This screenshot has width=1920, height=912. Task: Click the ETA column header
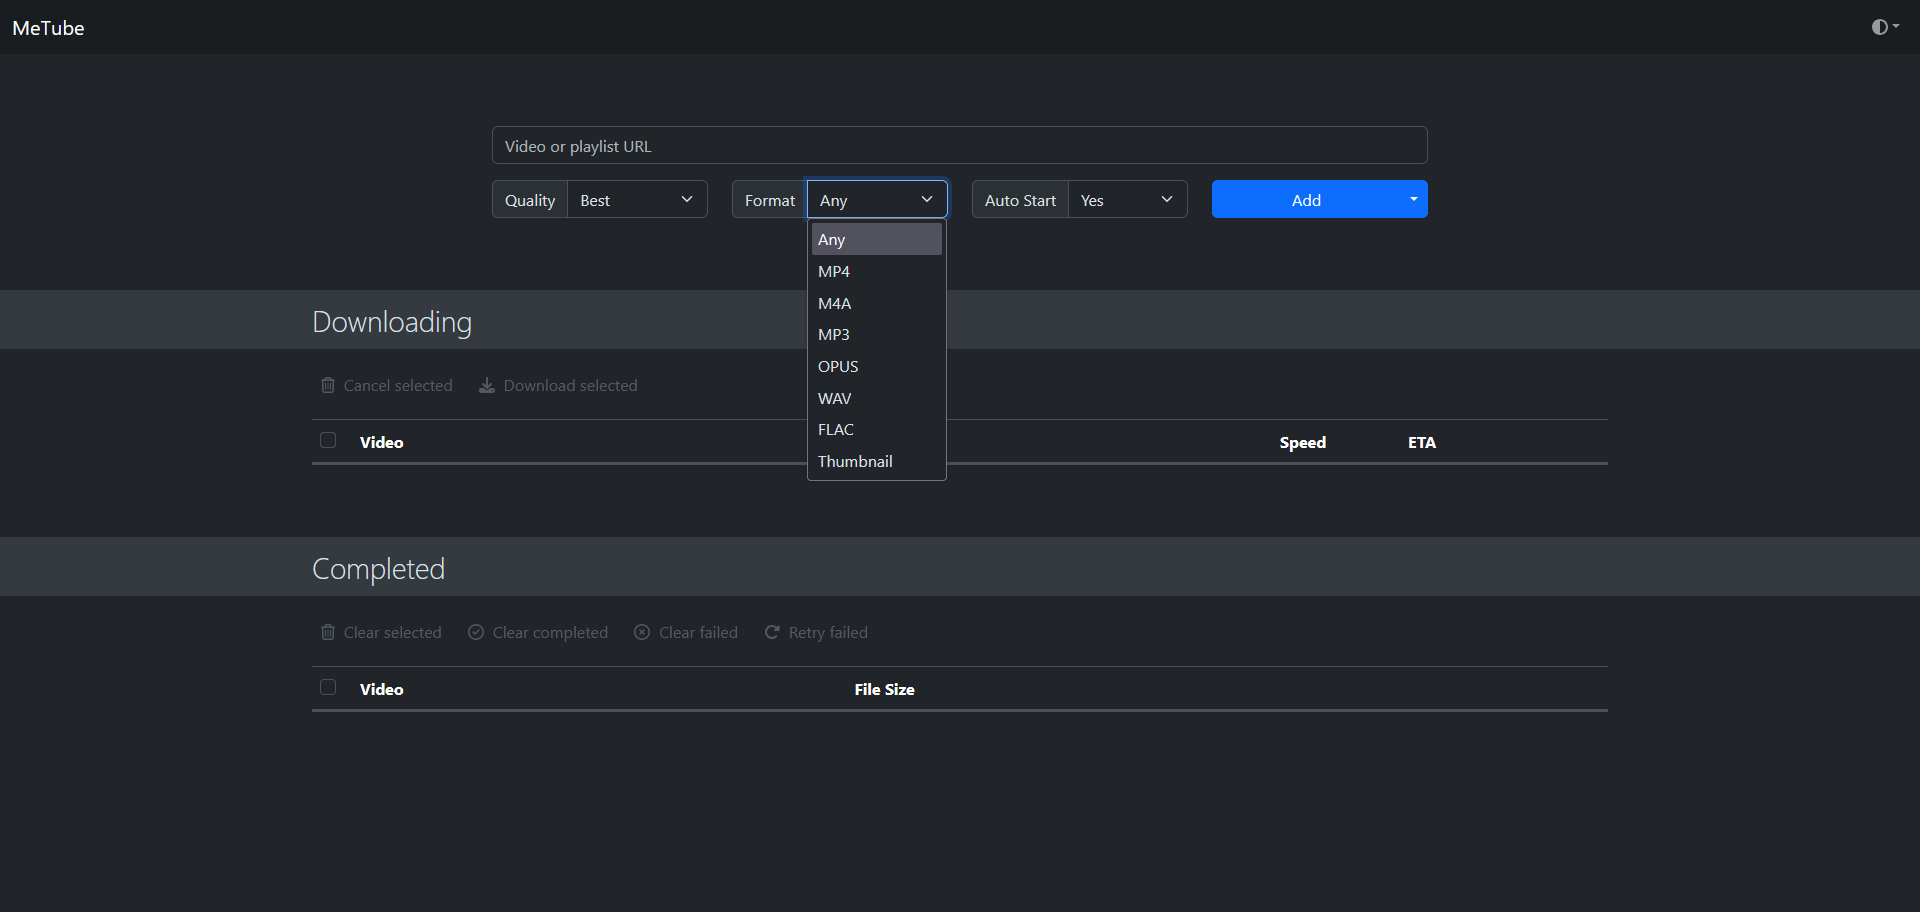1421,442
